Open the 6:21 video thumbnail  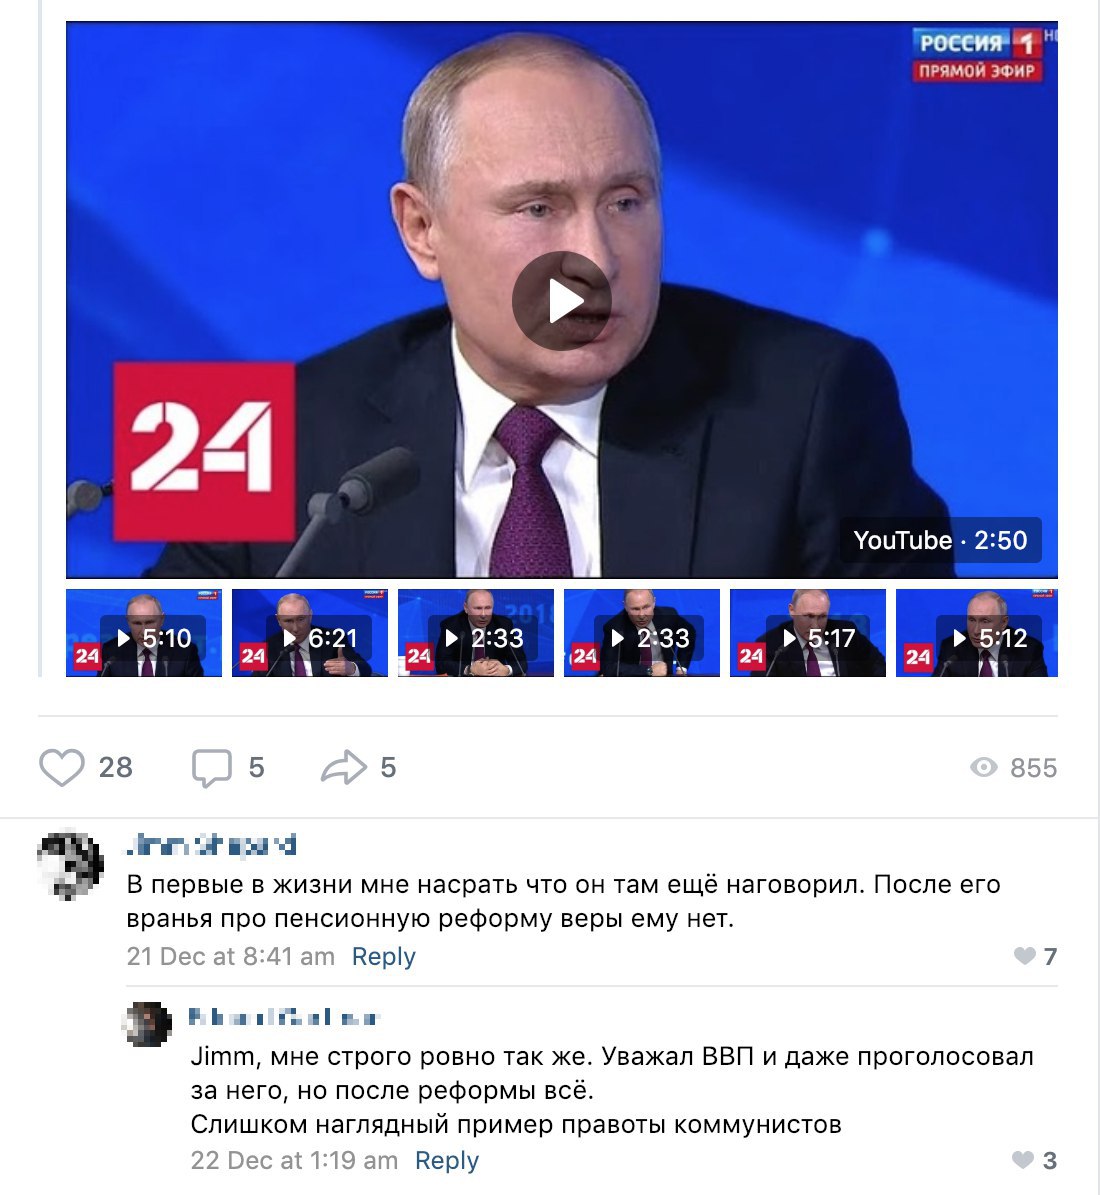(x=309, y=633)
